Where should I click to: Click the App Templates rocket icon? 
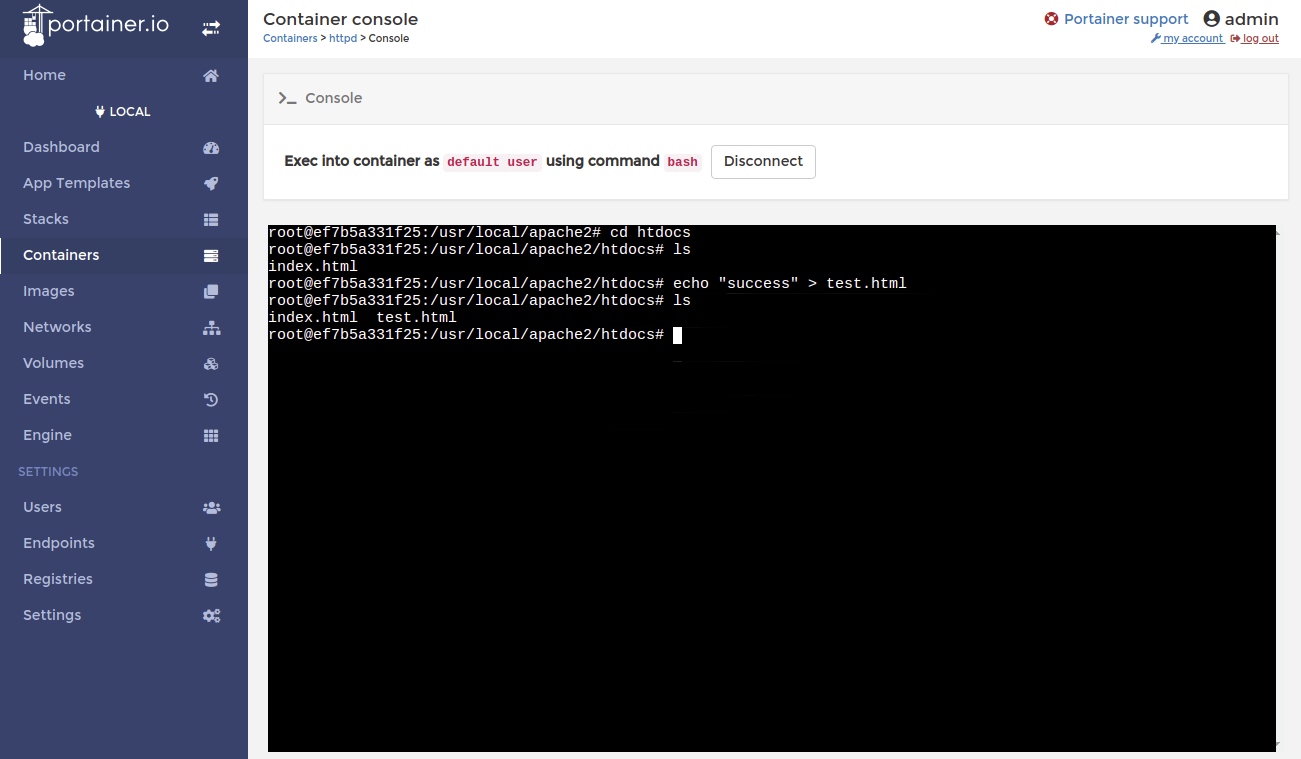211,184
